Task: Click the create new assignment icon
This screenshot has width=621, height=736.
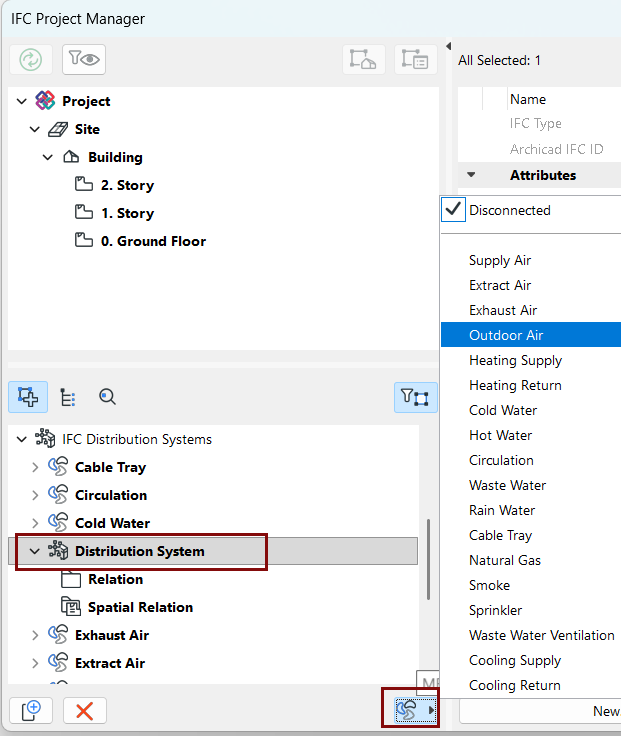Action: click(31, 711)
